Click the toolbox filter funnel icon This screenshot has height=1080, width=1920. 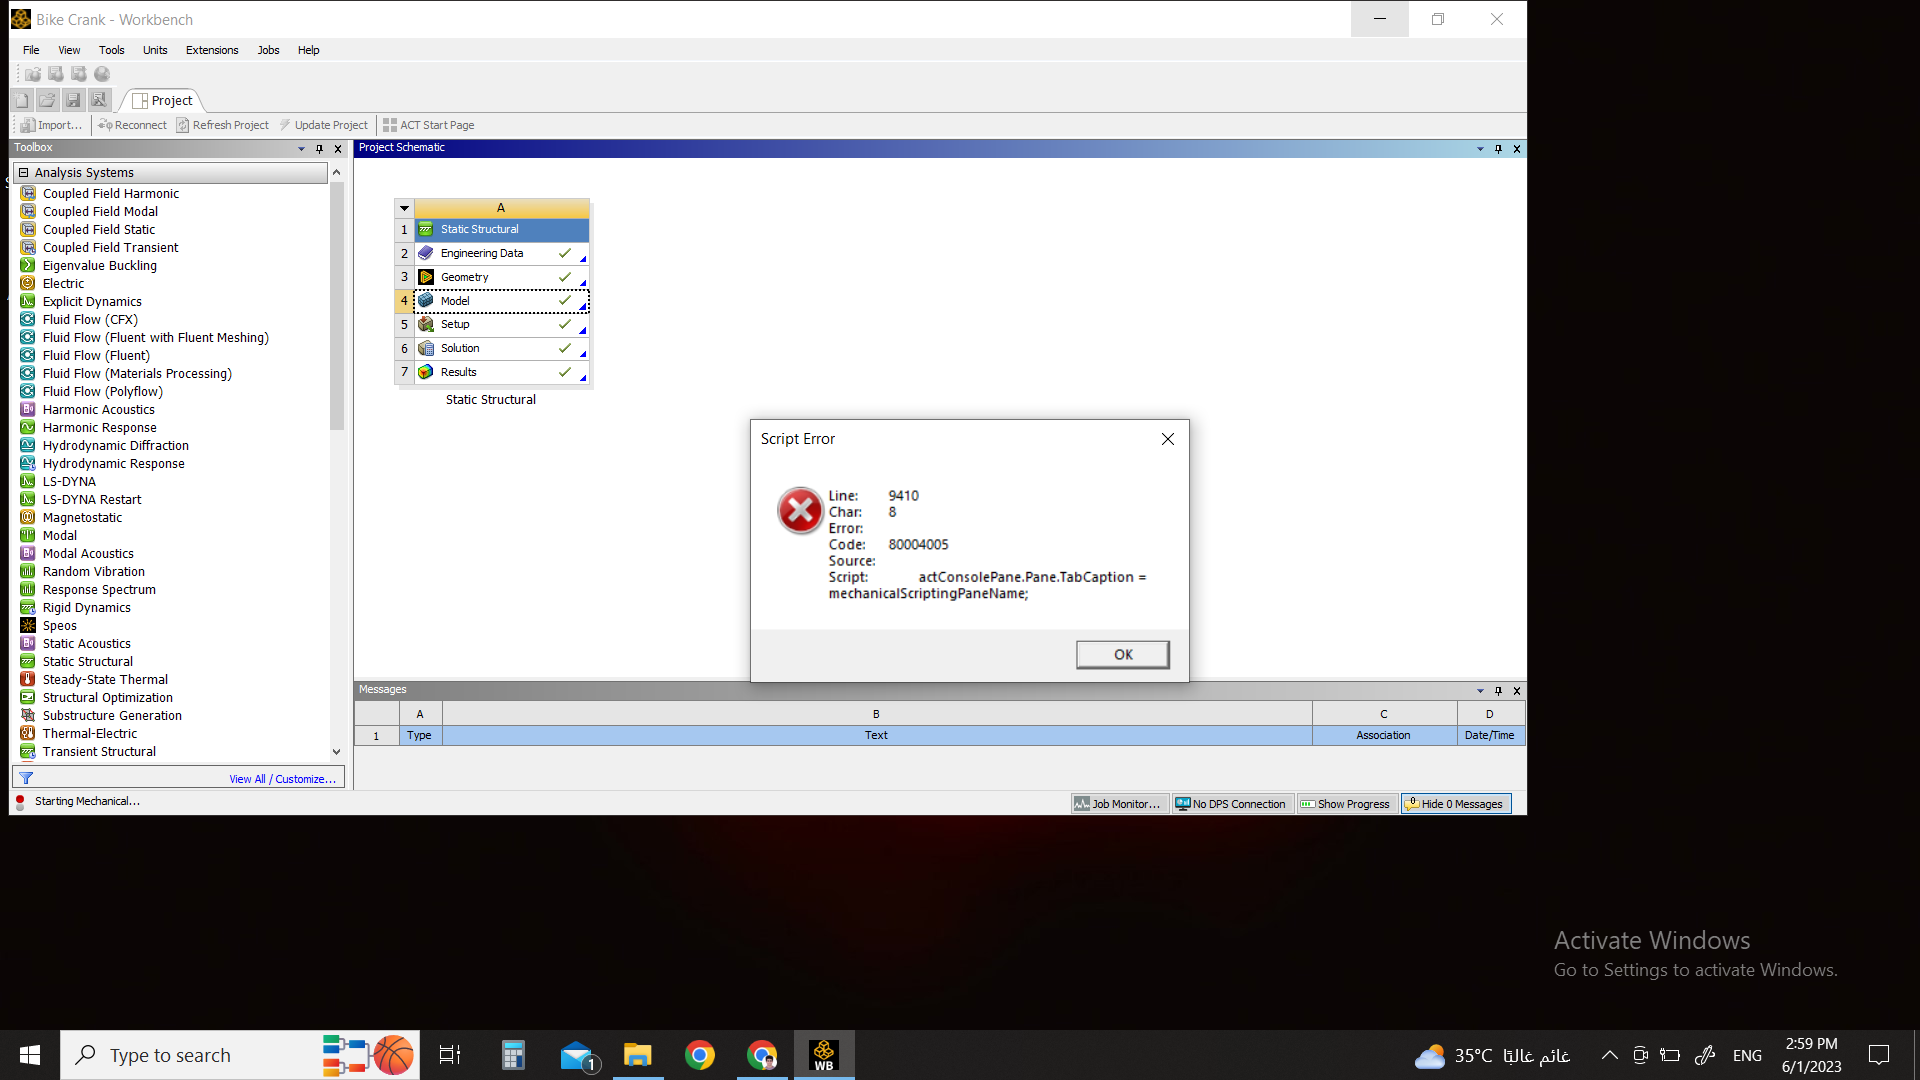27,778
